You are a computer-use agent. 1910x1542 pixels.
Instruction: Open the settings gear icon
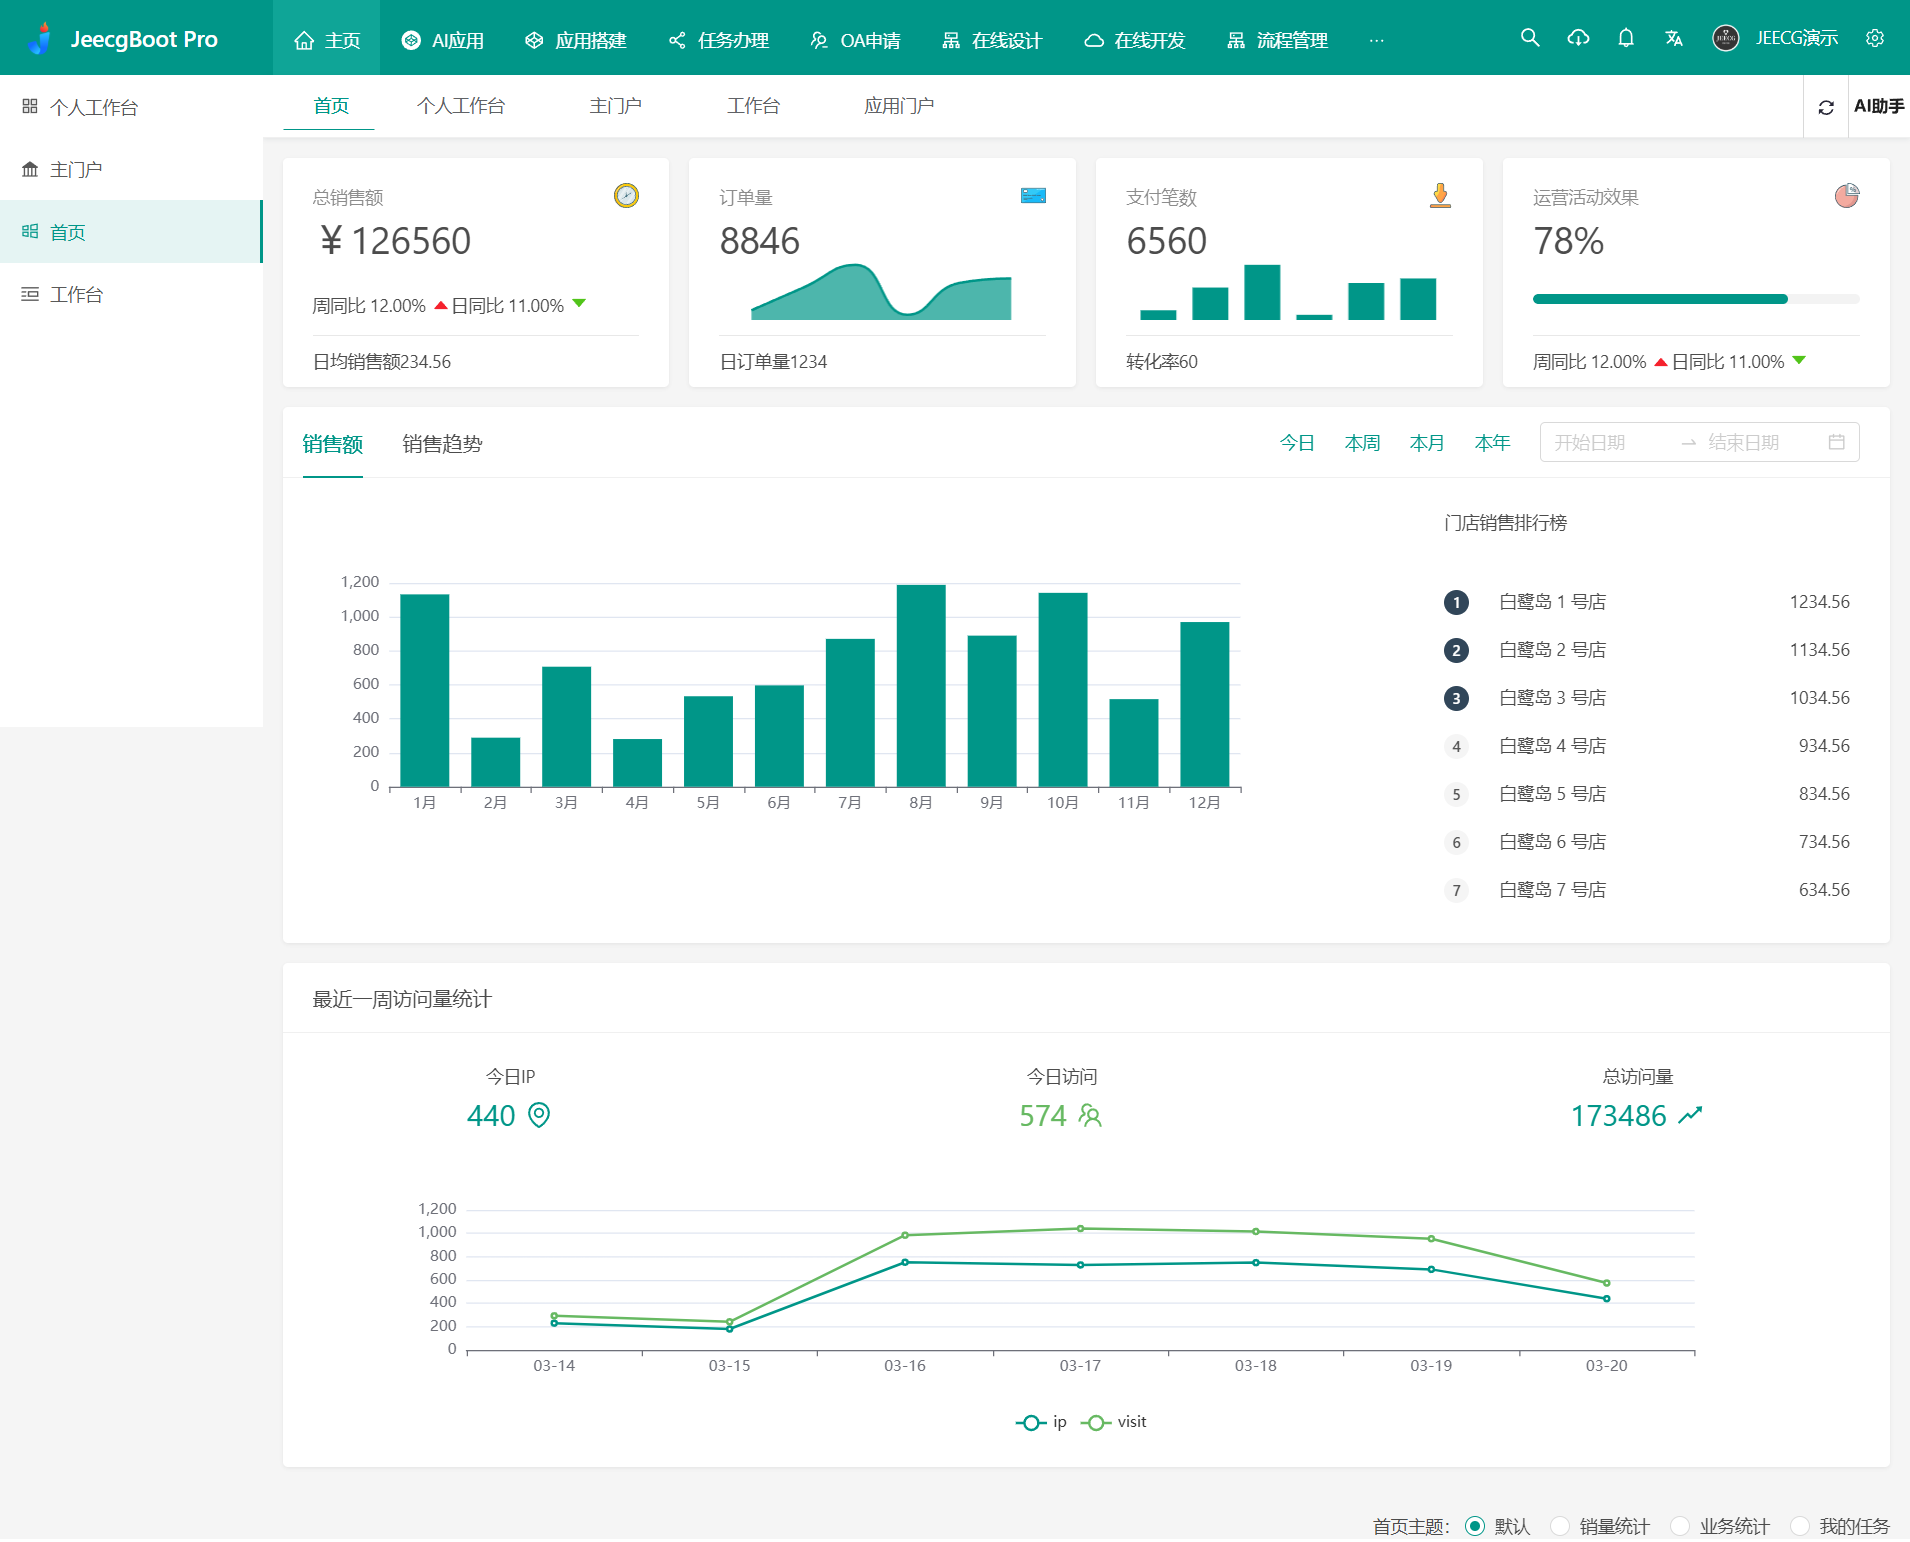click(x=1875, y=38)
